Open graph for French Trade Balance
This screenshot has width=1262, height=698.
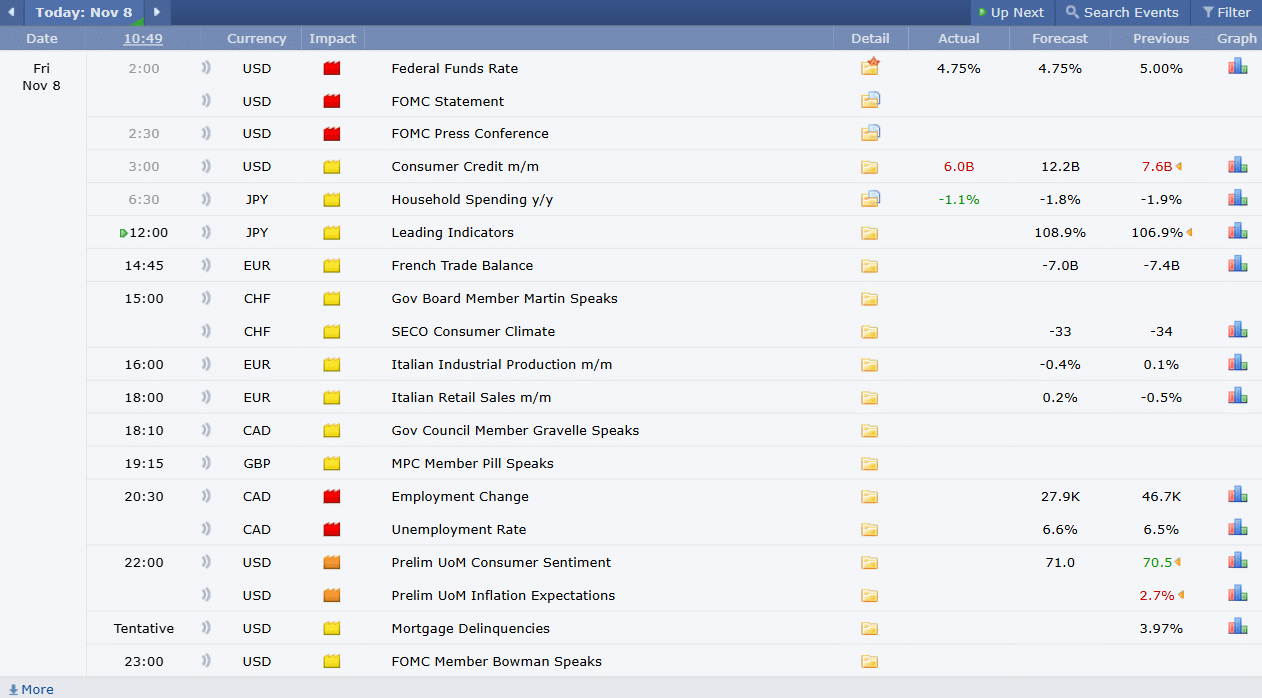point(1238,264)
